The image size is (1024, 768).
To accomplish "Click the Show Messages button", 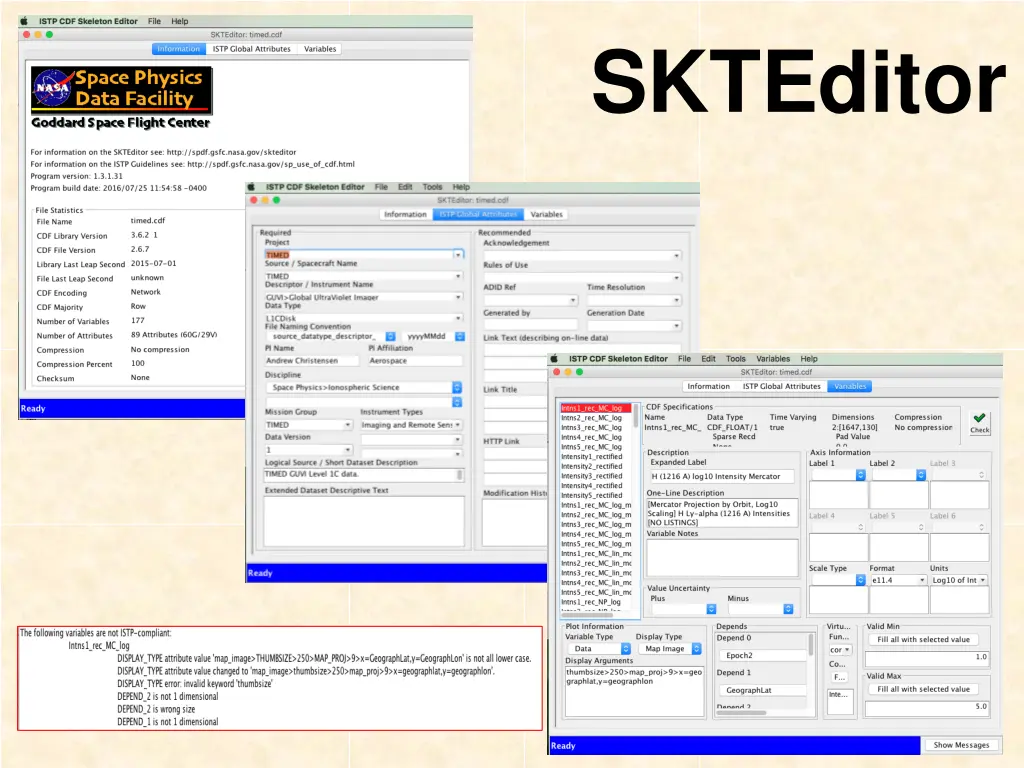I will pos(961,745).
